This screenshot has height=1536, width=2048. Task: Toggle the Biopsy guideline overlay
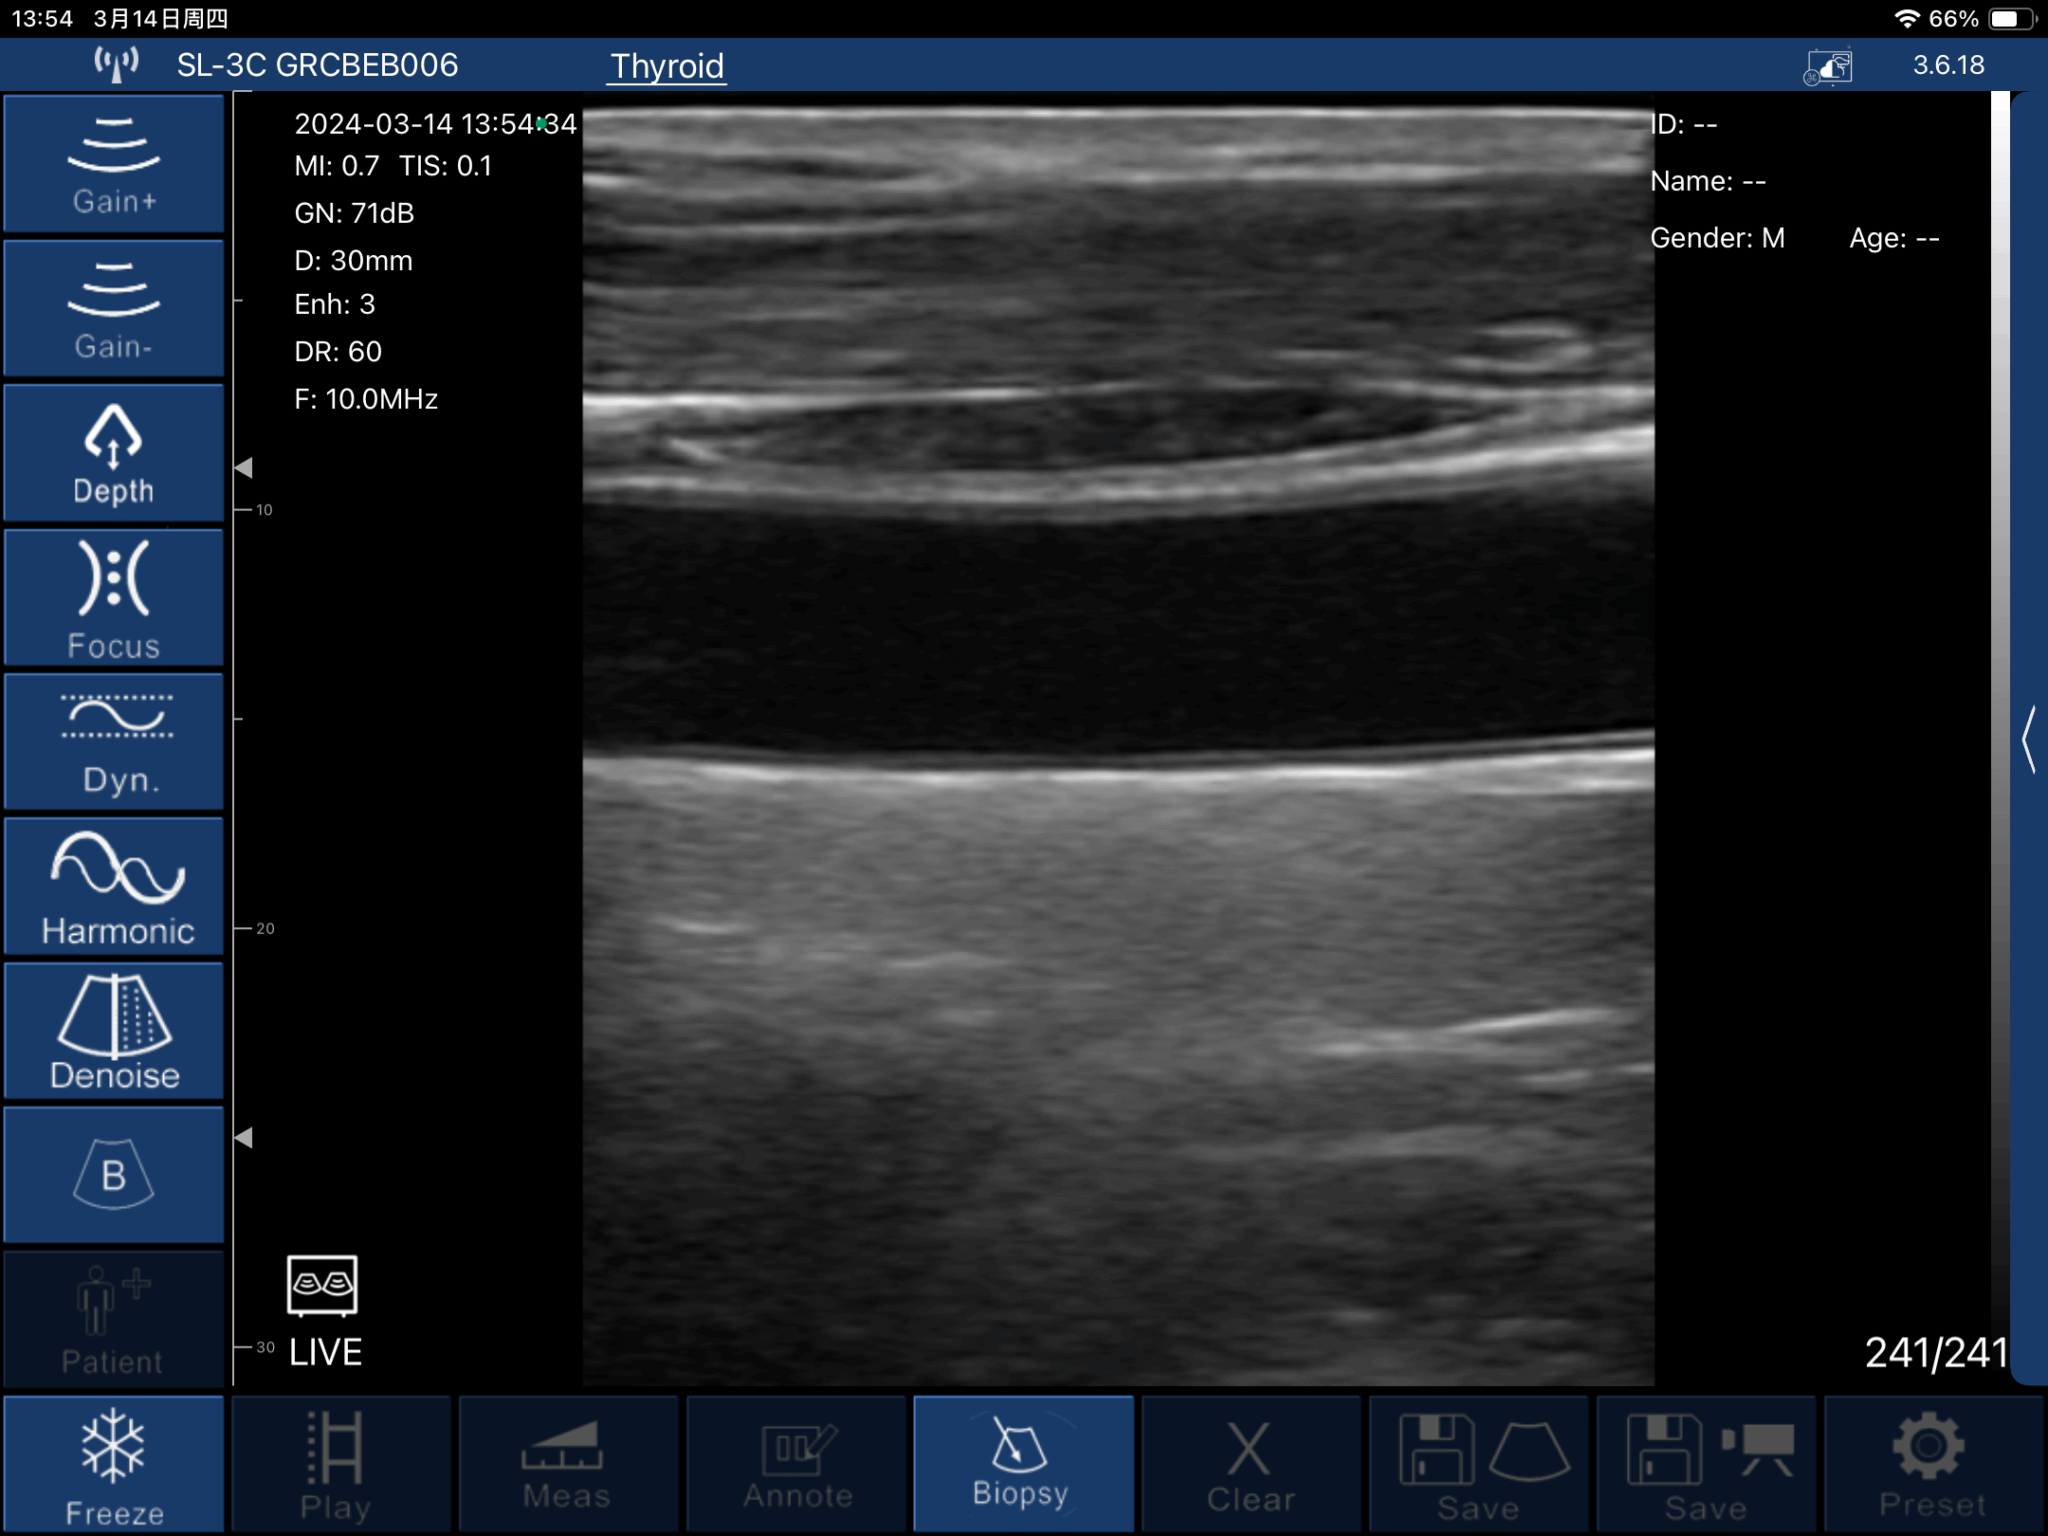[x=1022, y=1464]
